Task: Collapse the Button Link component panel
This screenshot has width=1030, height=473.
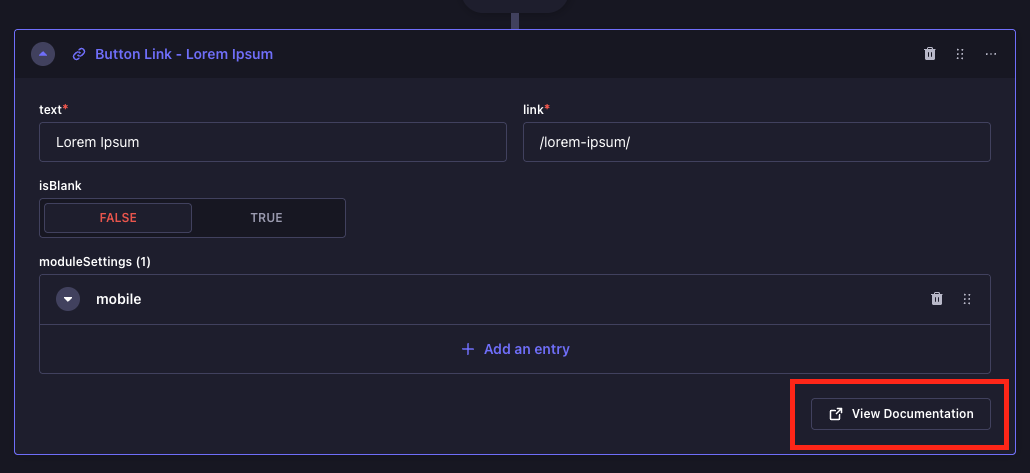Action: (x=43, y=54)
